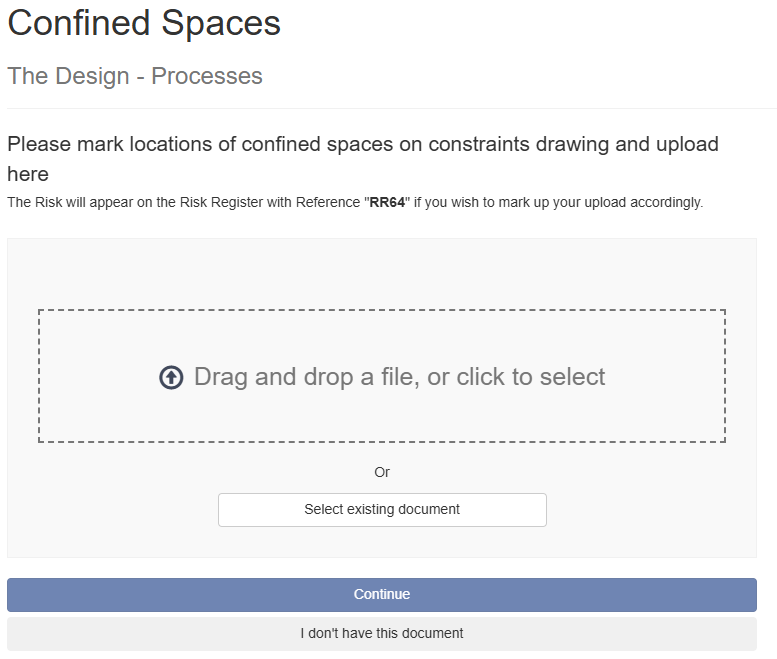Click 'The Design - Processes' subheading
The height and width of the screenshot is (659, 777).
click(135, 76)
